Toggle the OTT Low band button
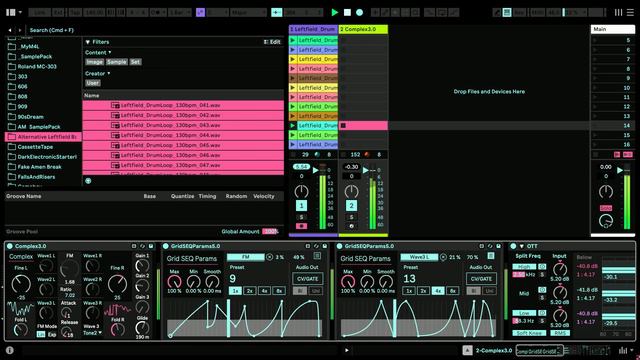The image size is (640, 360). 524,313
